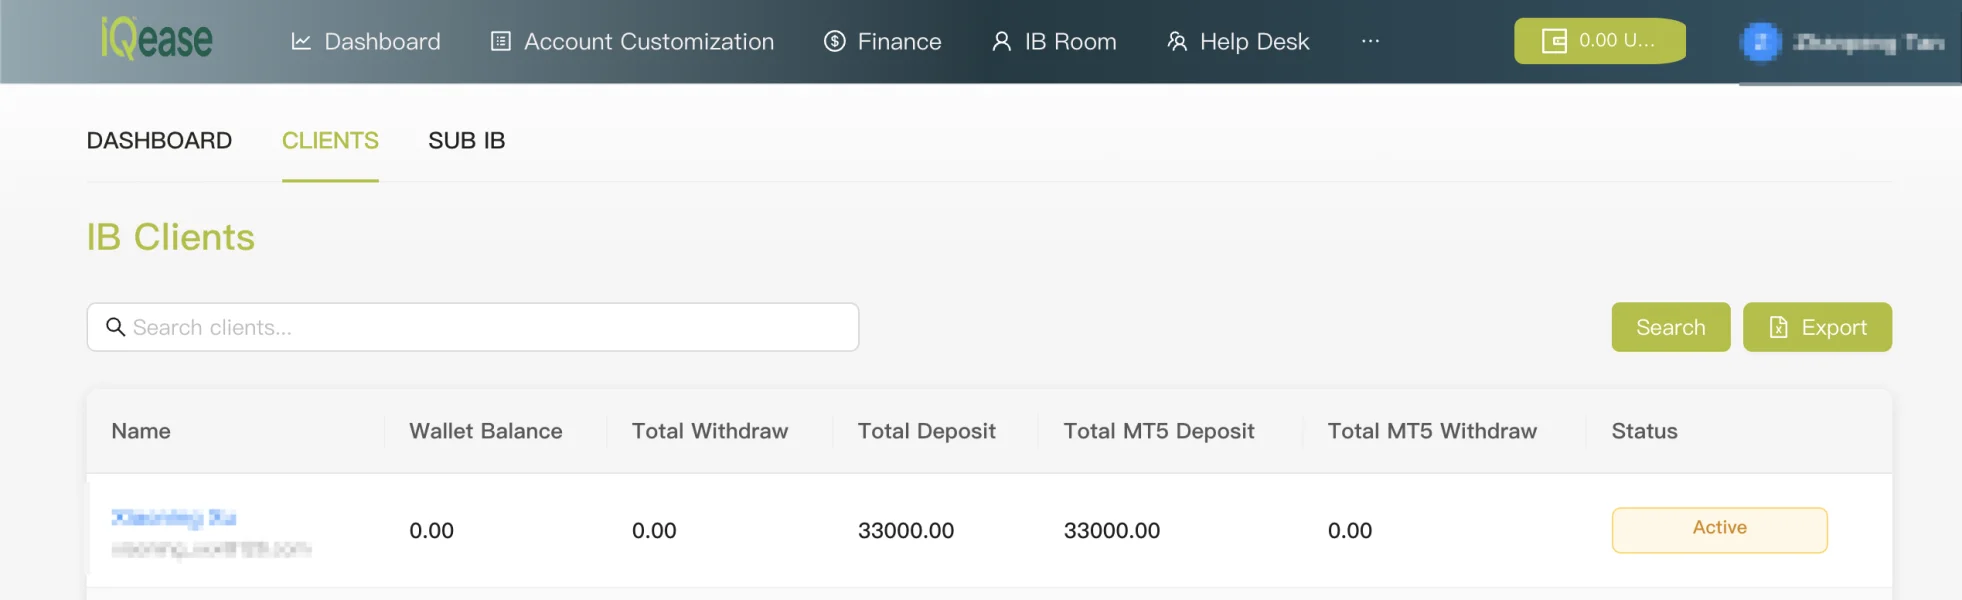Viewport: 1962px width, 600px height.
Task: Open the user profile menu
Action: pyautogui.click(x=1868, y=42)
